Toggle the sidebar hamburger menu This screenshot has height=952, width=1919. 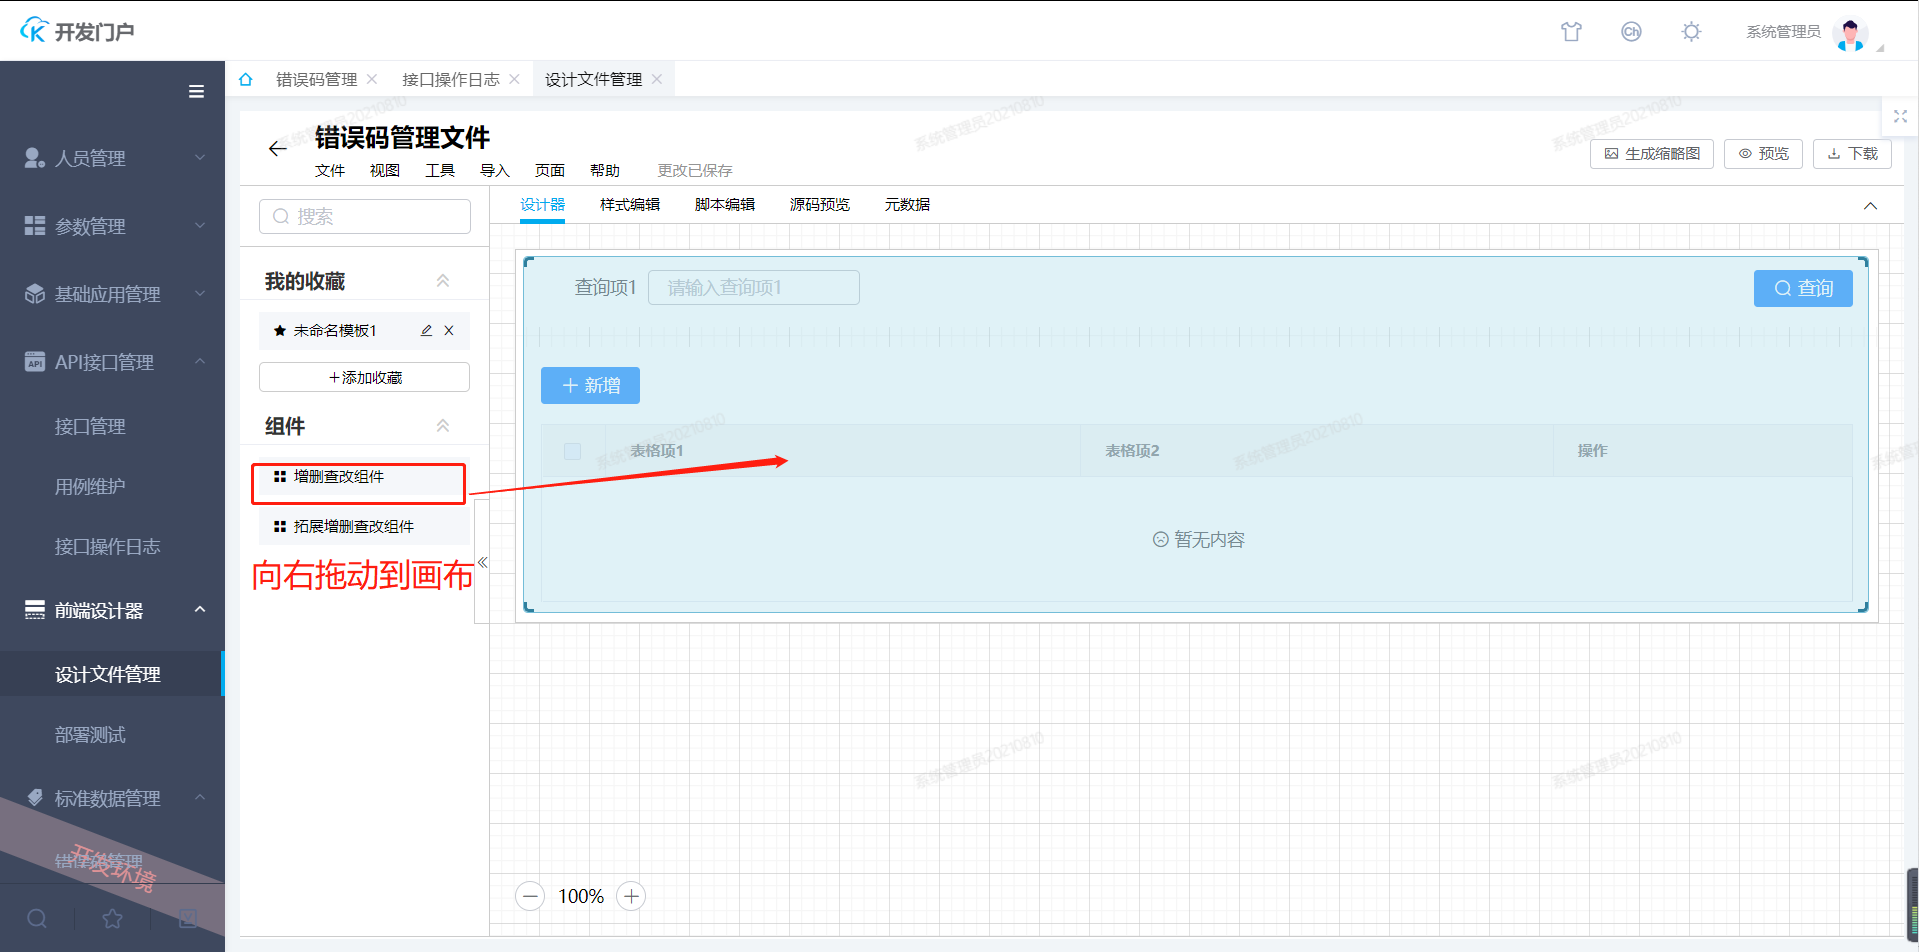(196, 91)
